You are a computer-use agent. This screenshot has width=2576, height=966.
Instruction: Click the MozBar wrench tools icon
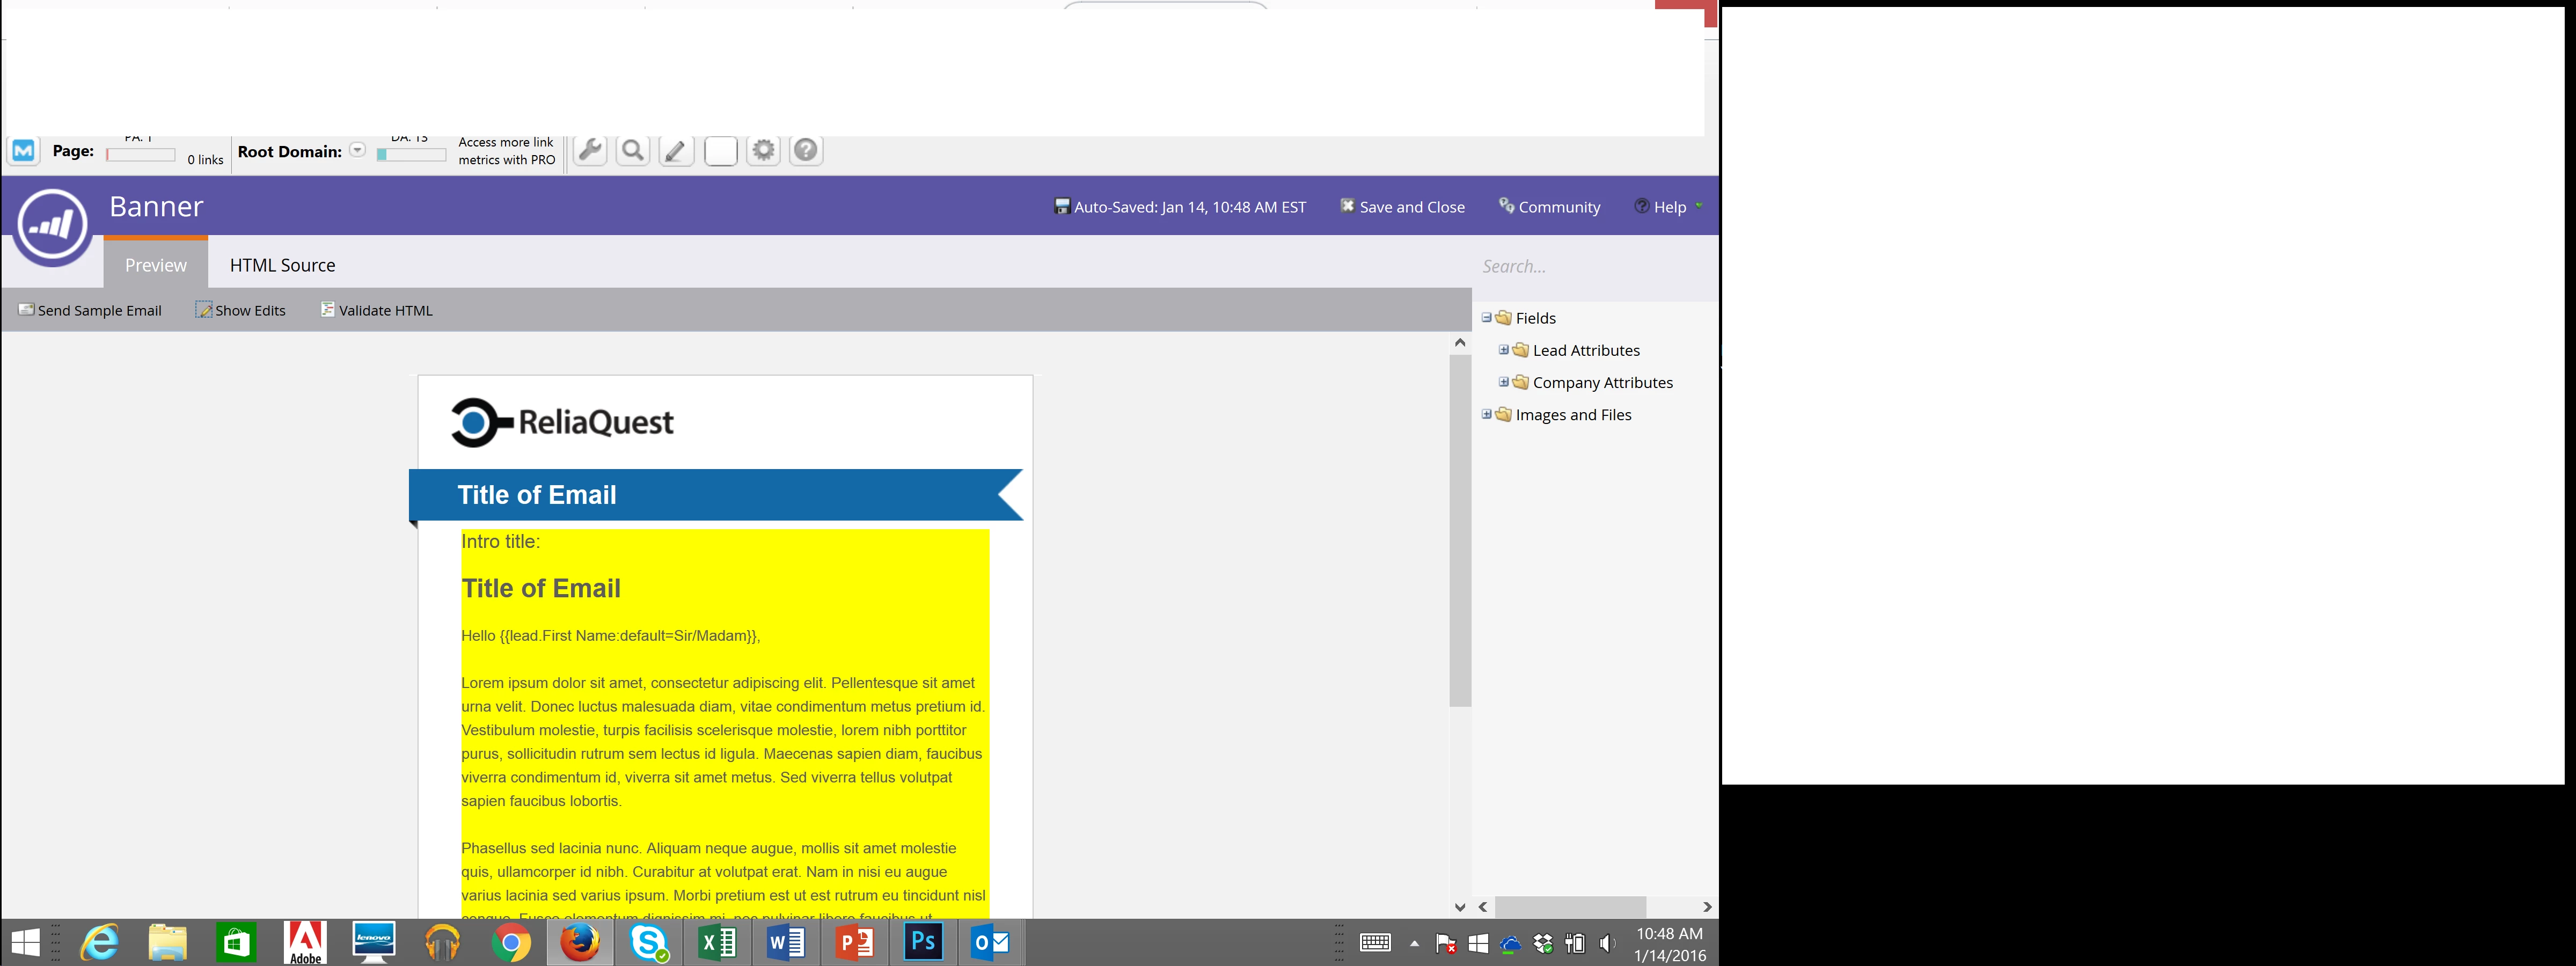click(590, 151)
